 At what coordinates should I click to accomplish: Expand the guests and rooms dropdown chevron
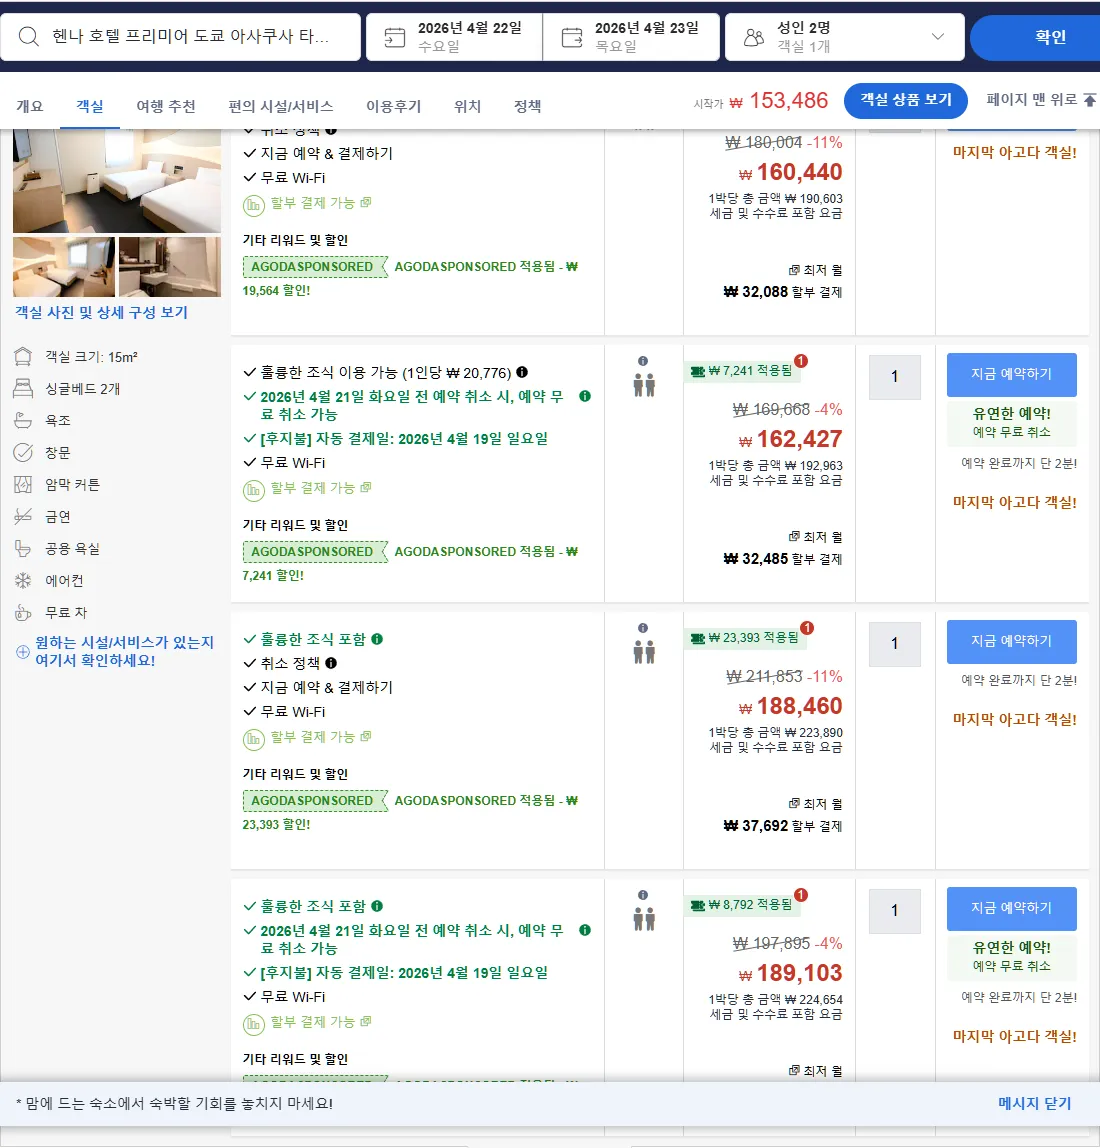937,36
